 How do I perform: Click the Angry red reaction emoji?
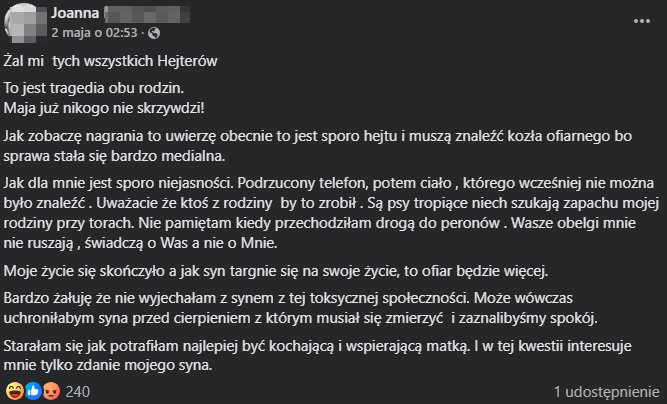[51, 391]
